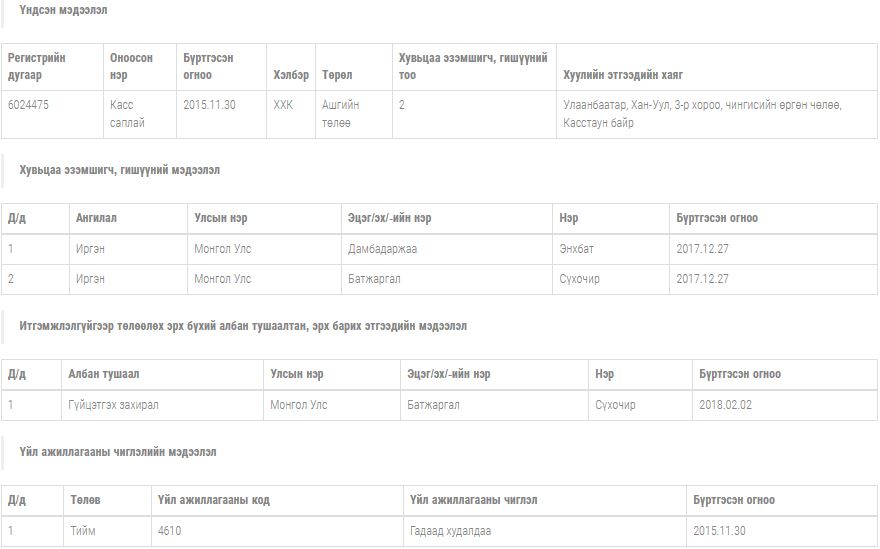Click the Үйл ажиллагааны чиглэлийн мэдээлэл heading
Screen dimensions: 880x549
117,452
